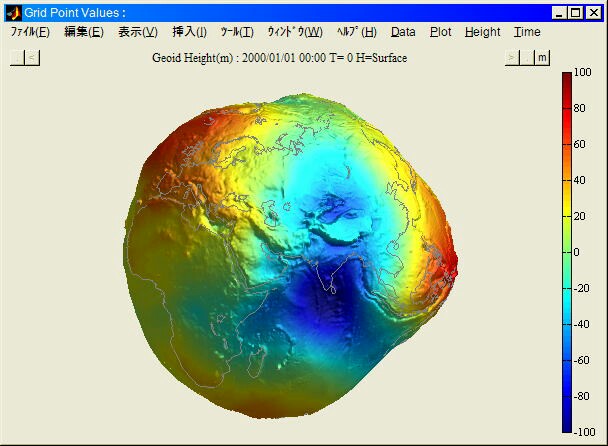Click the blank button between '>' and 'm'
The width and height of the screenshot is (608, 446).
(x=527, y=58)
